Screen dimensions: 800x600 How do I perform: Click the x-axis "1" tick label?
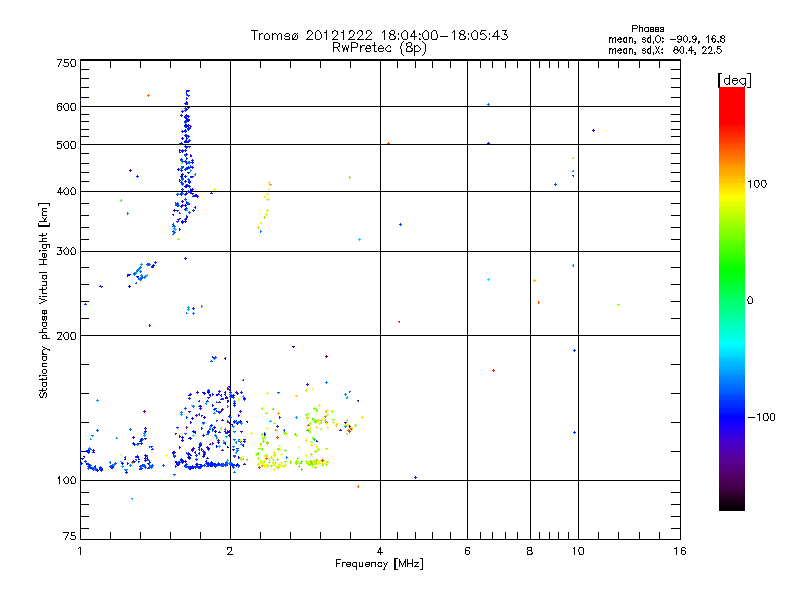(80, 551)
